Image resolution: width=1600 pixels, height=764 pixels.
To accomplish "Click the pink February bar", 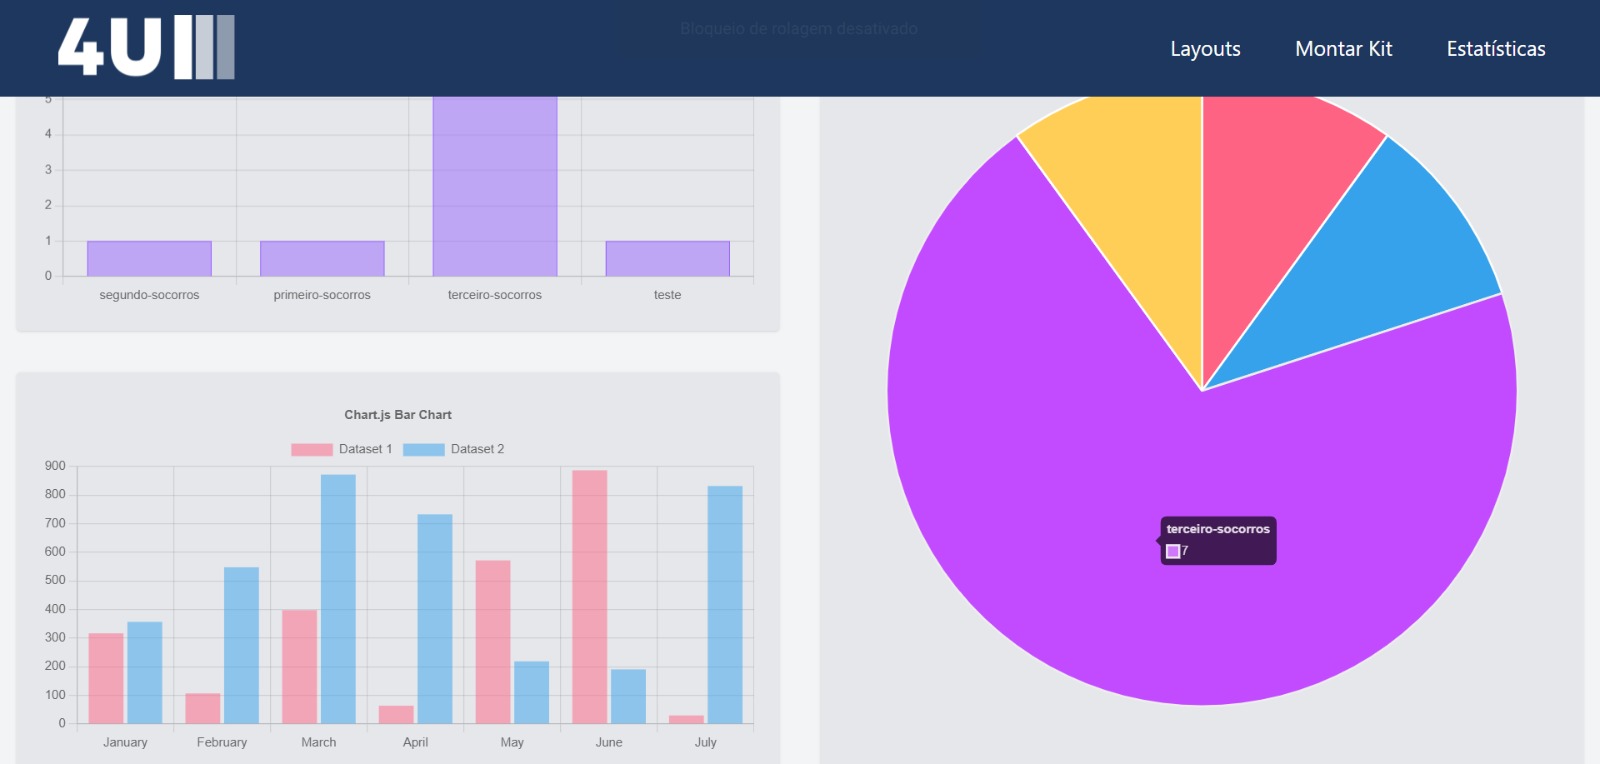I will 203,708.
